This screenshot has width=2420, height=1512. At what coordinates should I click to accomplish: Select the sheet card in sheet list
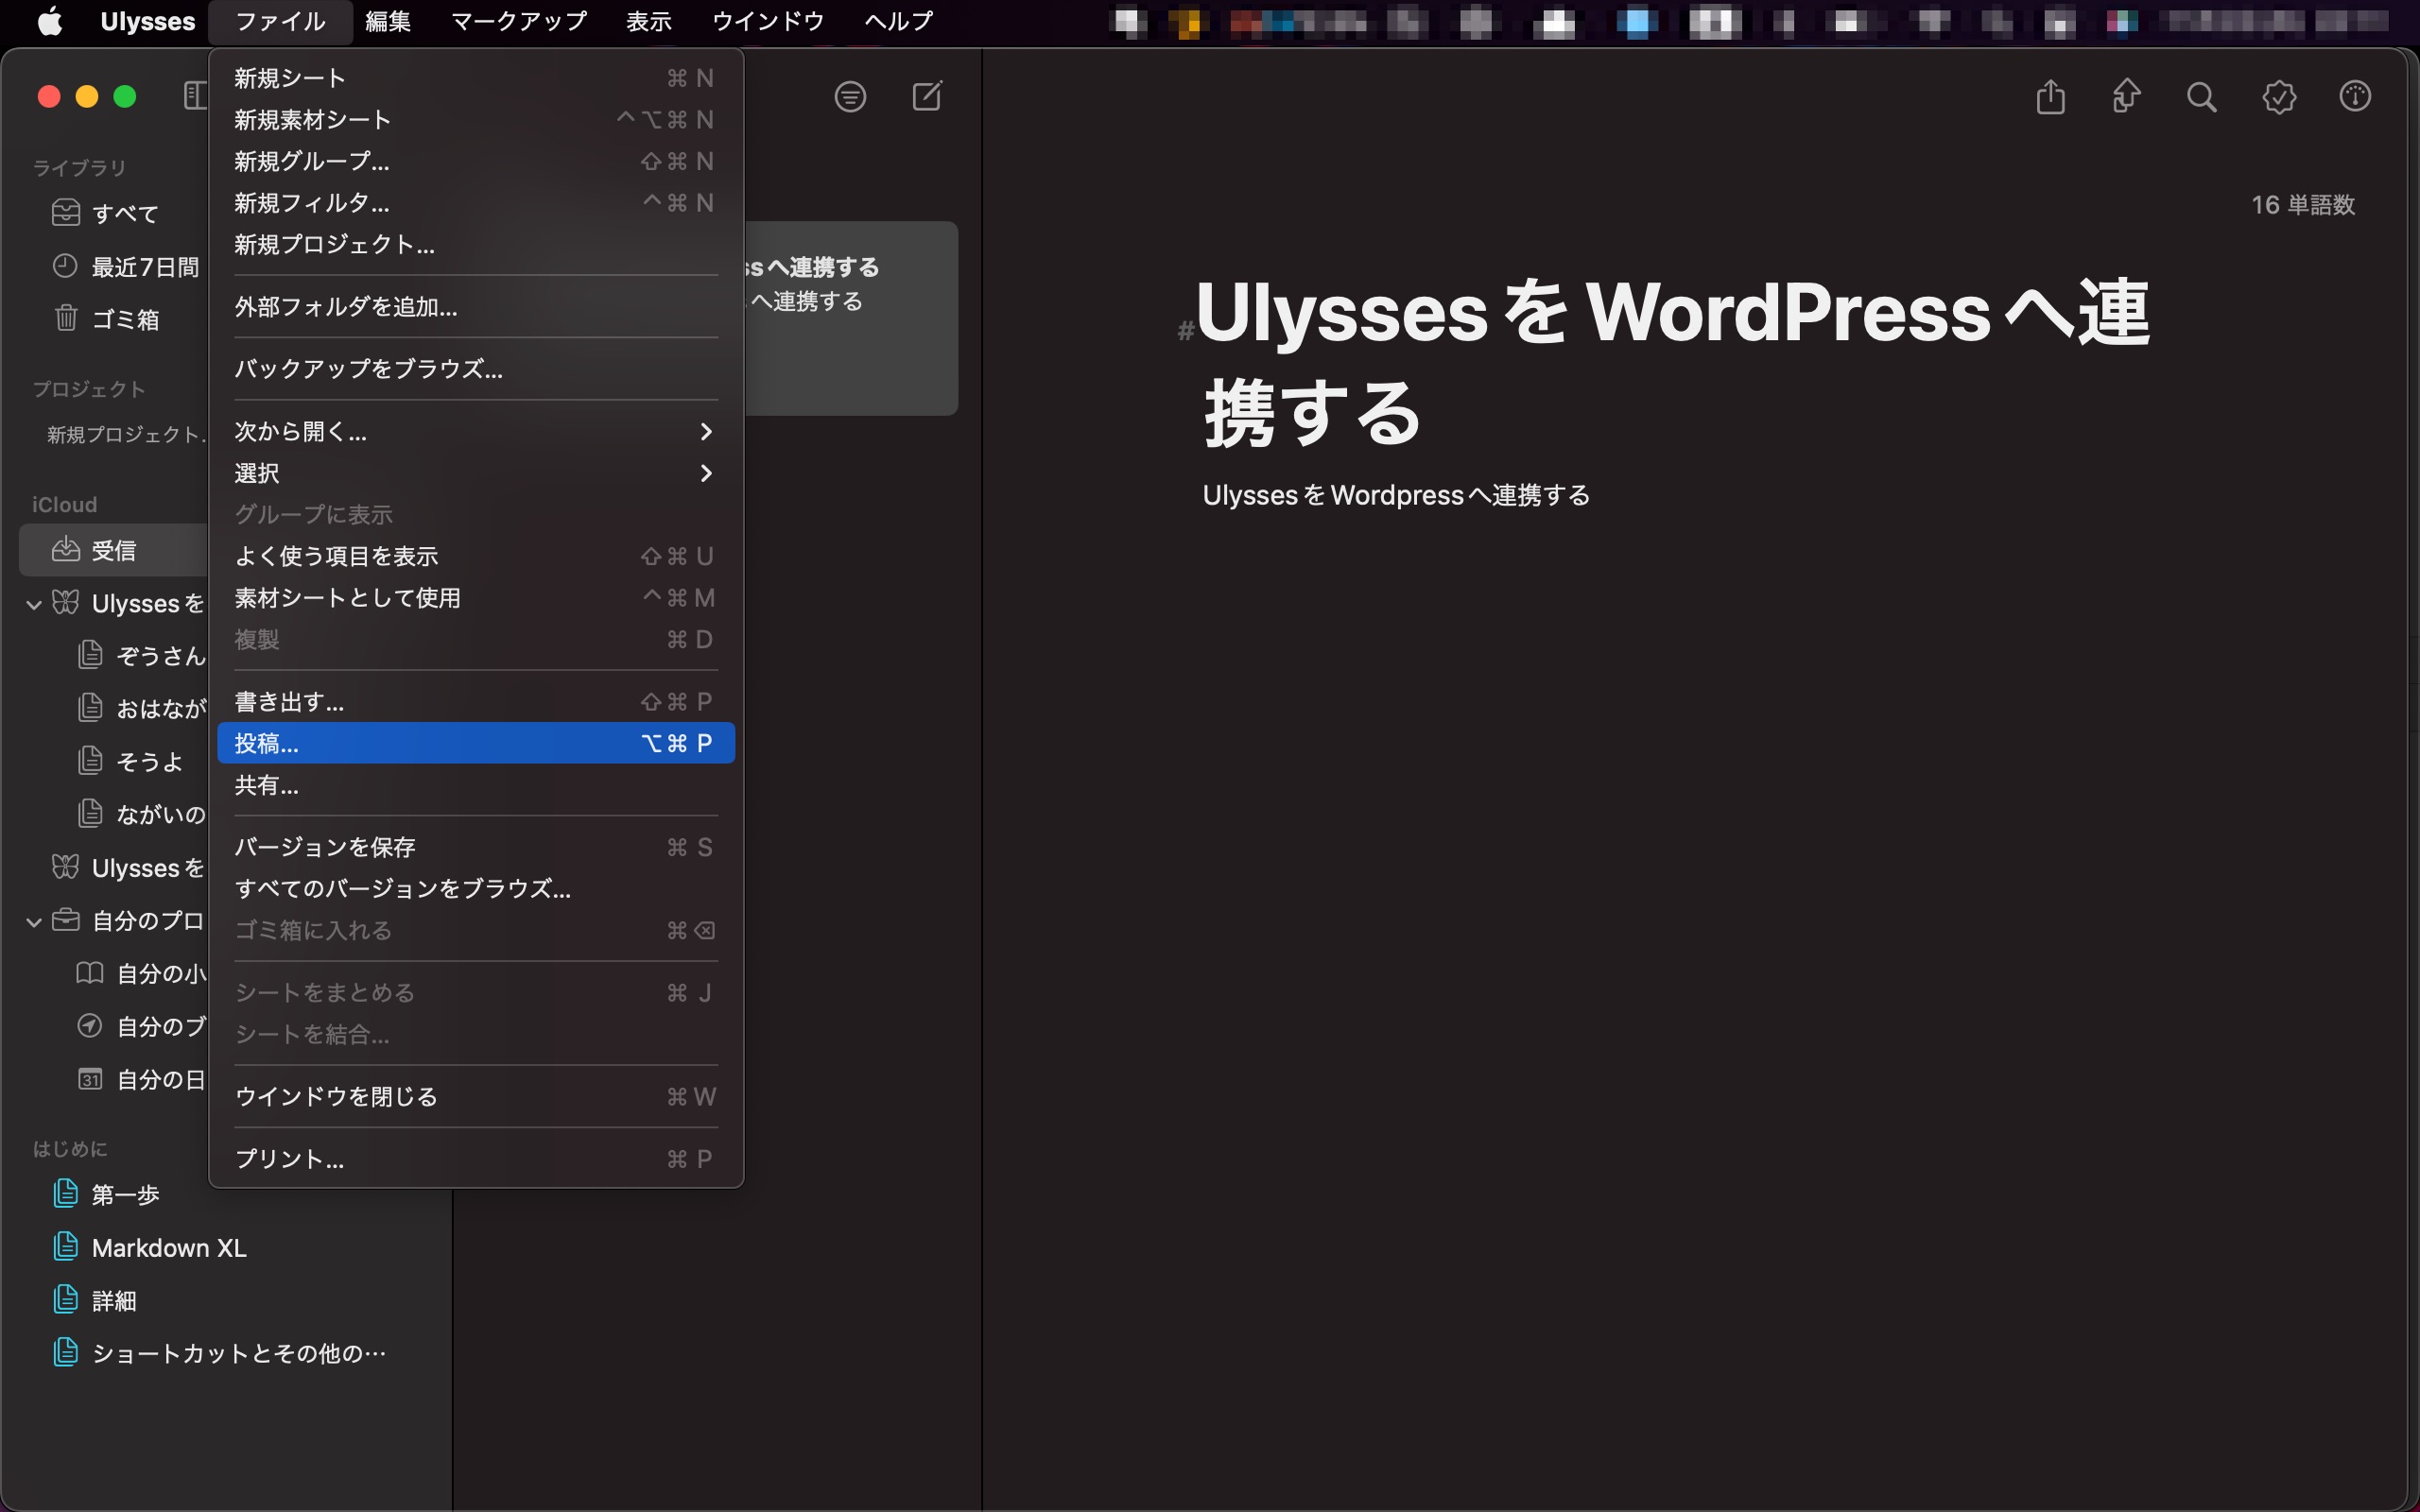(851, 318)
